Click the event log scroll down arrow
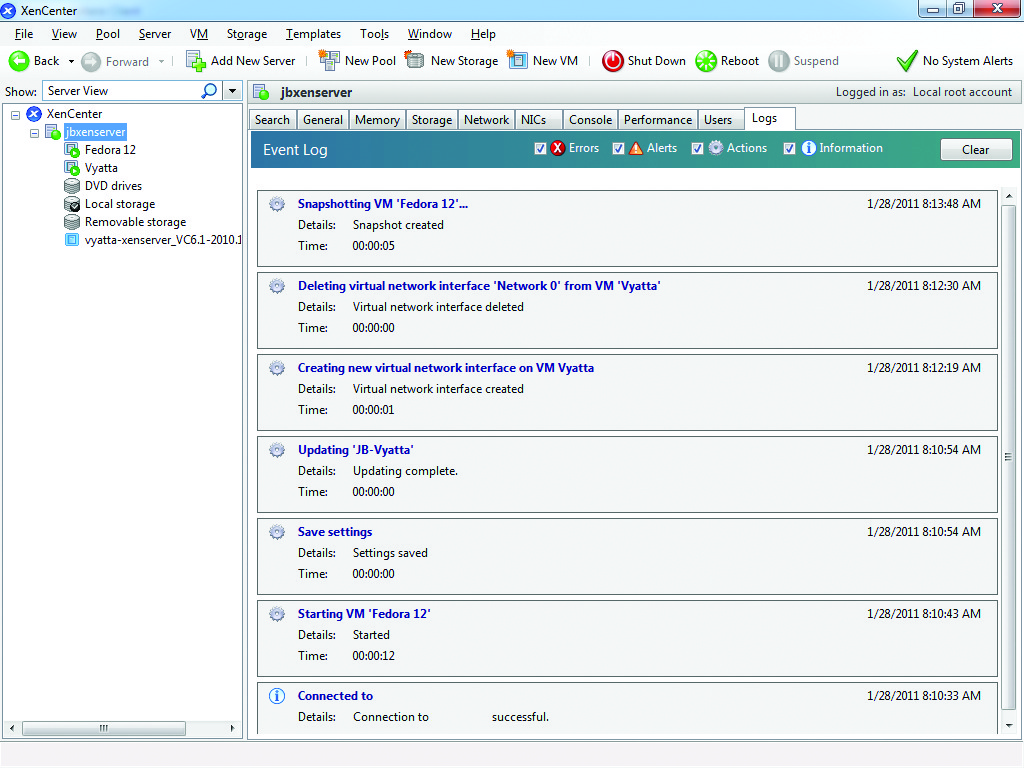The height and width of the screenshot is (768, 1024). tap(1009, 725)
